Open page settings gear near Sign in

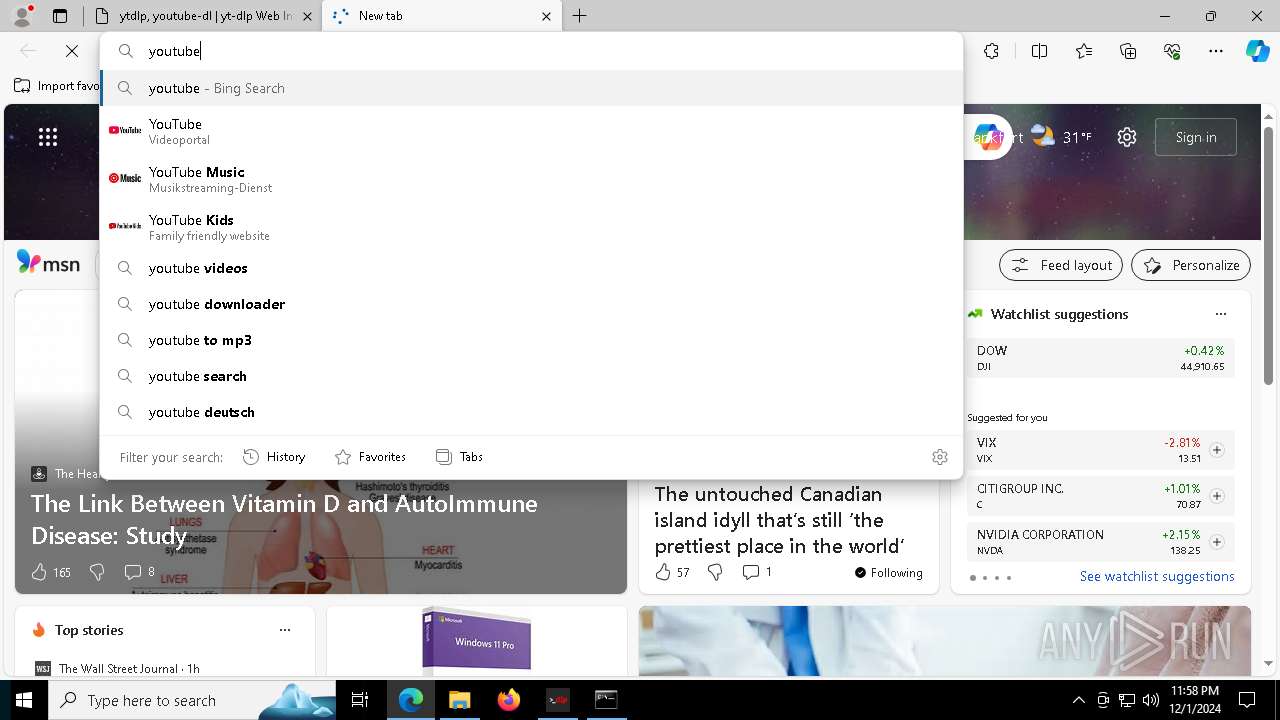(1127, 137)
